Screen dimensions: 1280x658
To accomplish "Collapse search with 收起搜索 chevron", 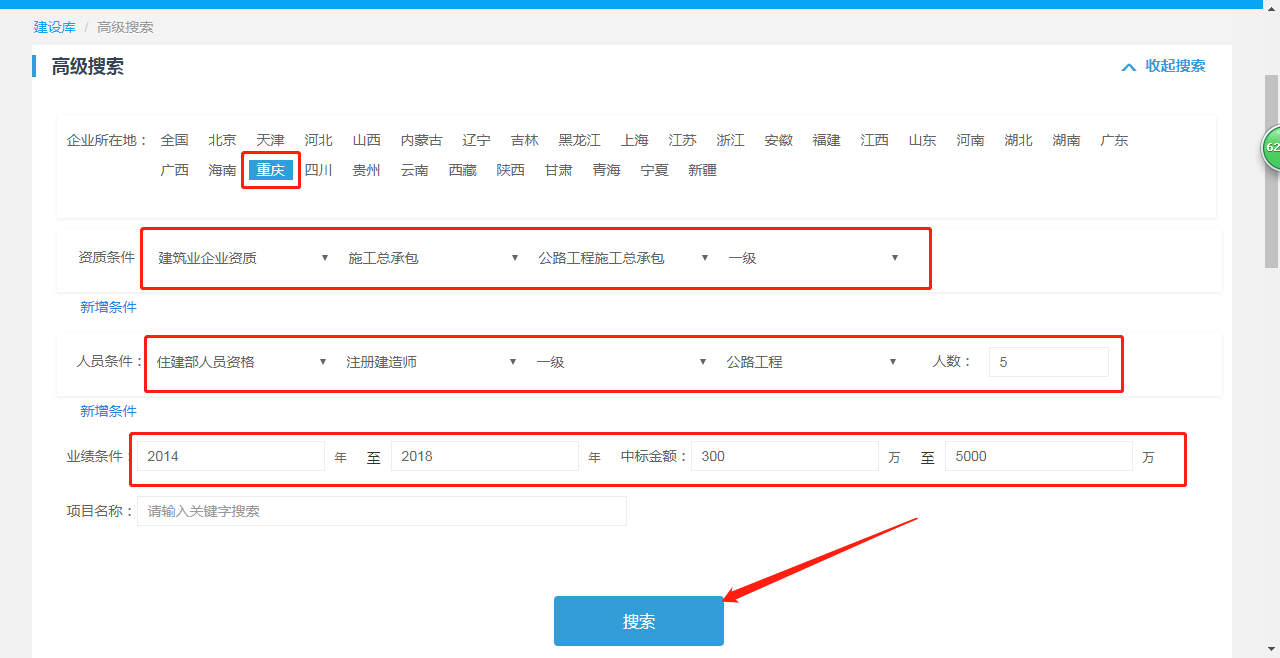I will 1163,66.
